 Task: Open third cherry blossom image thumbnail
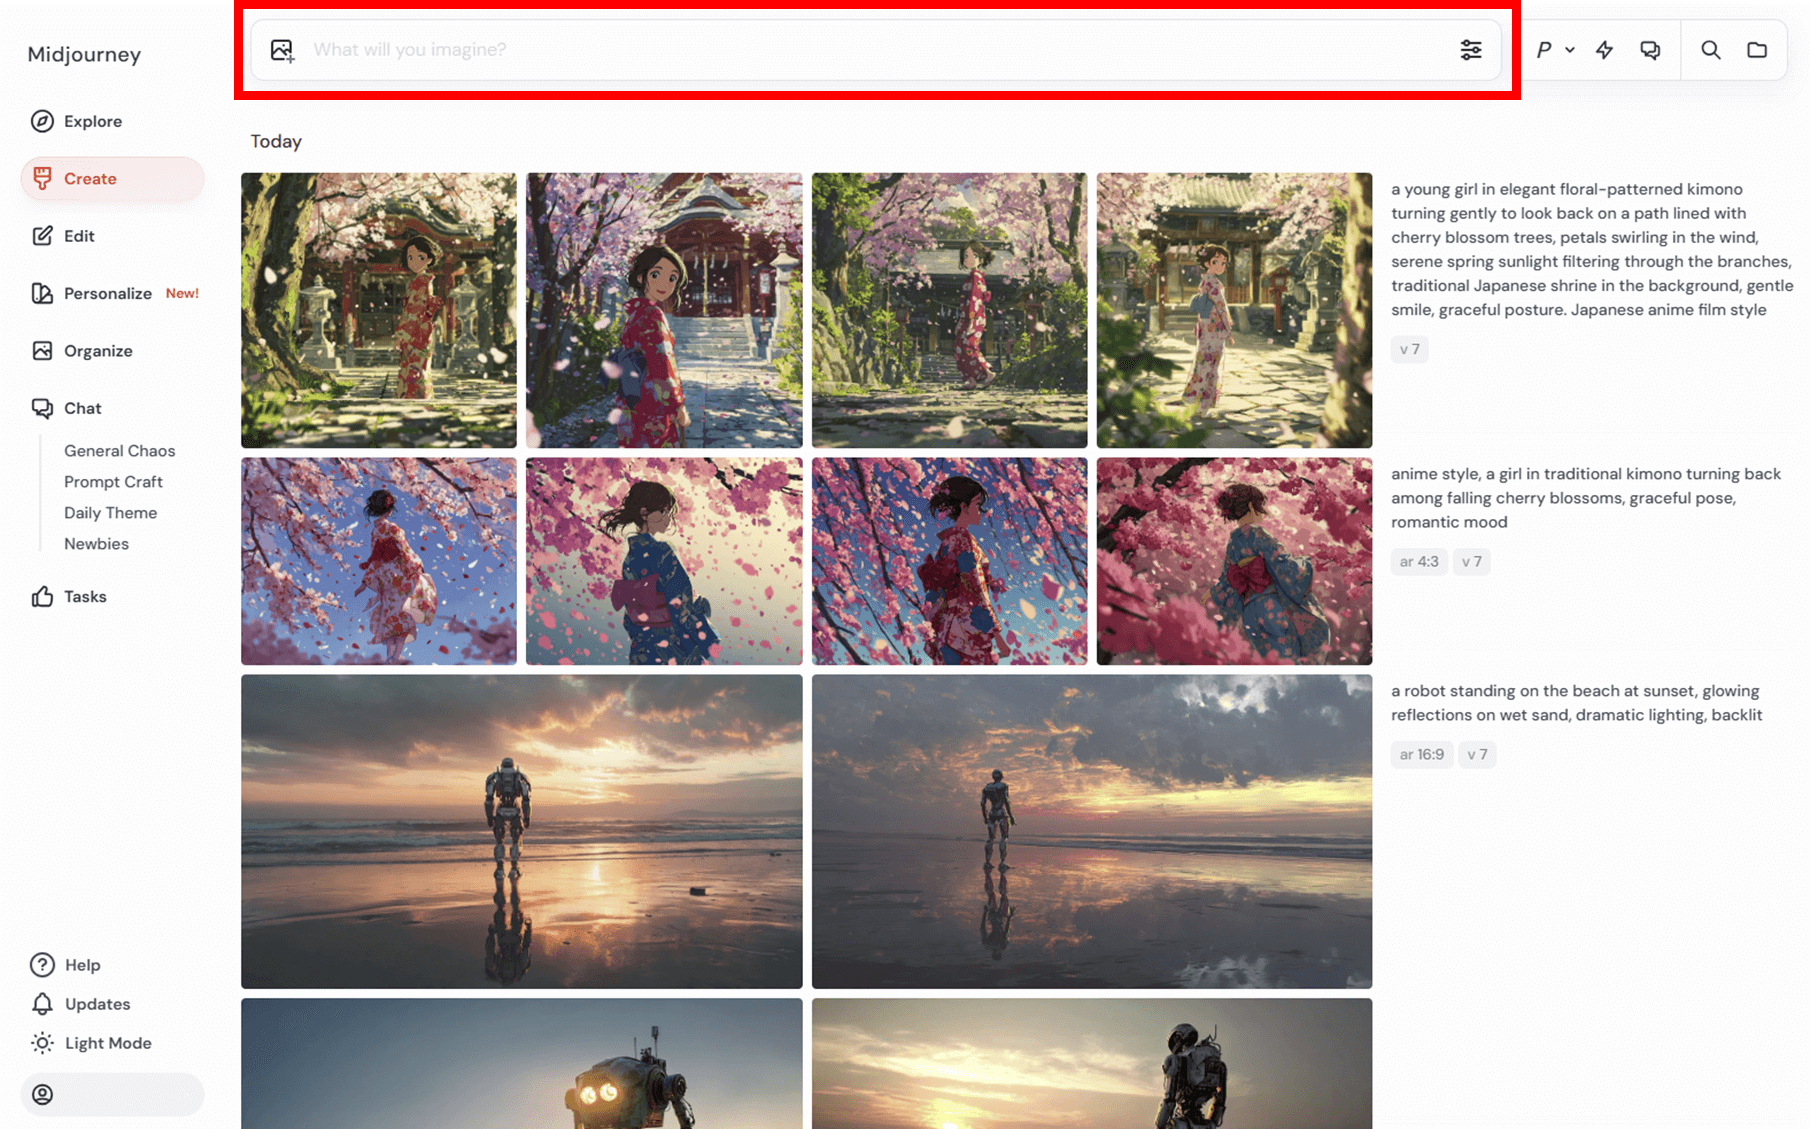coord(949,561)
